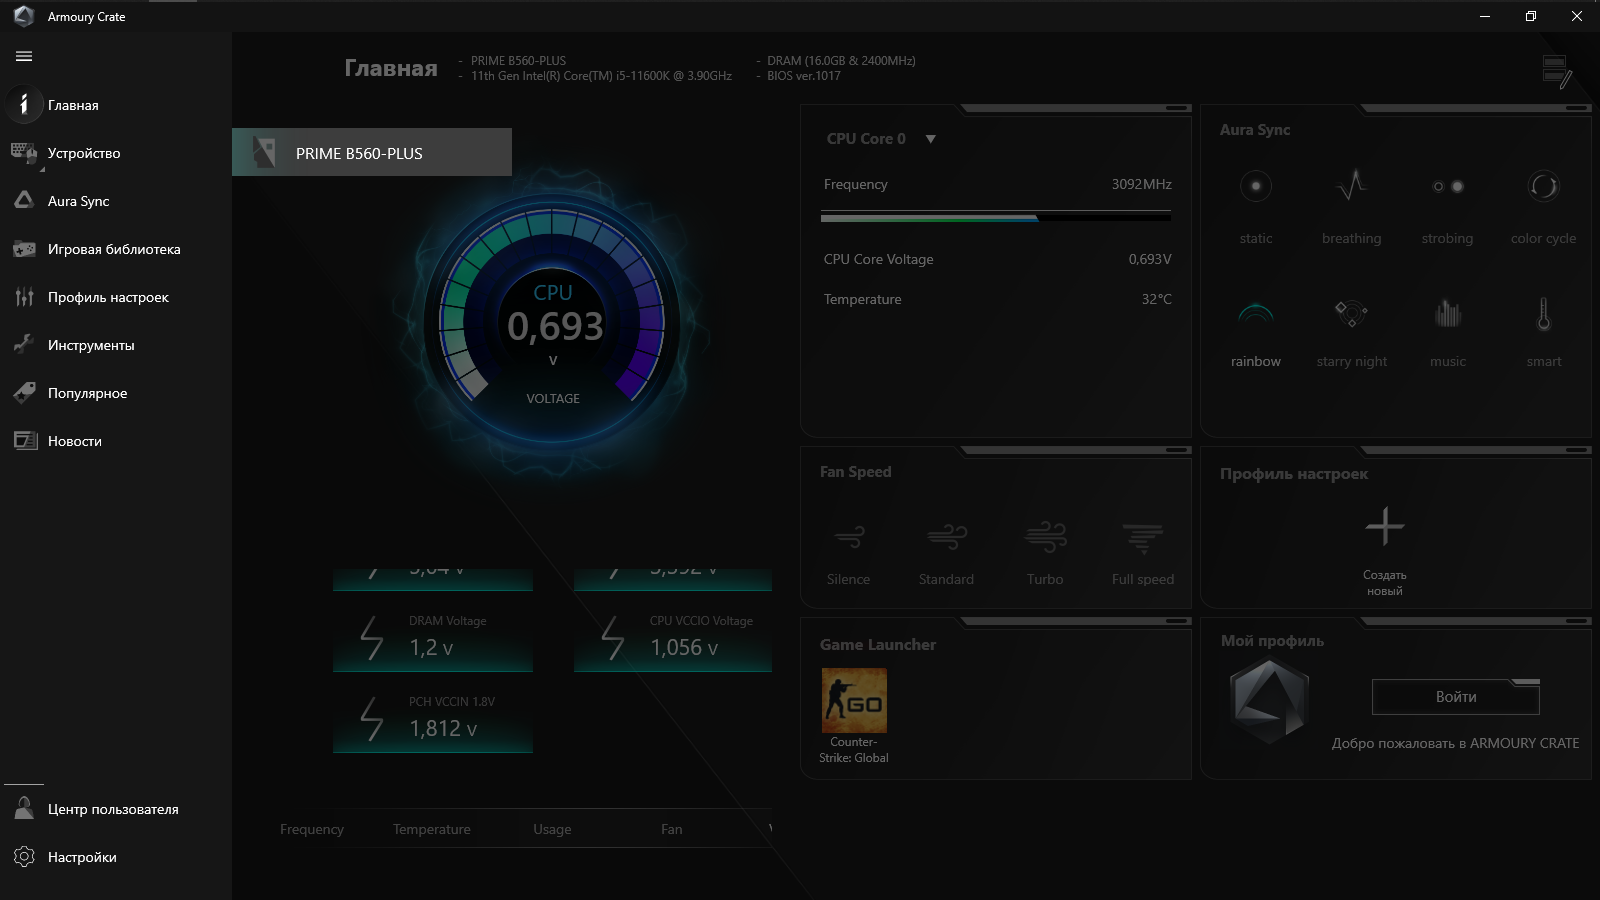Click the Armoury Crate logo icon

24,16
